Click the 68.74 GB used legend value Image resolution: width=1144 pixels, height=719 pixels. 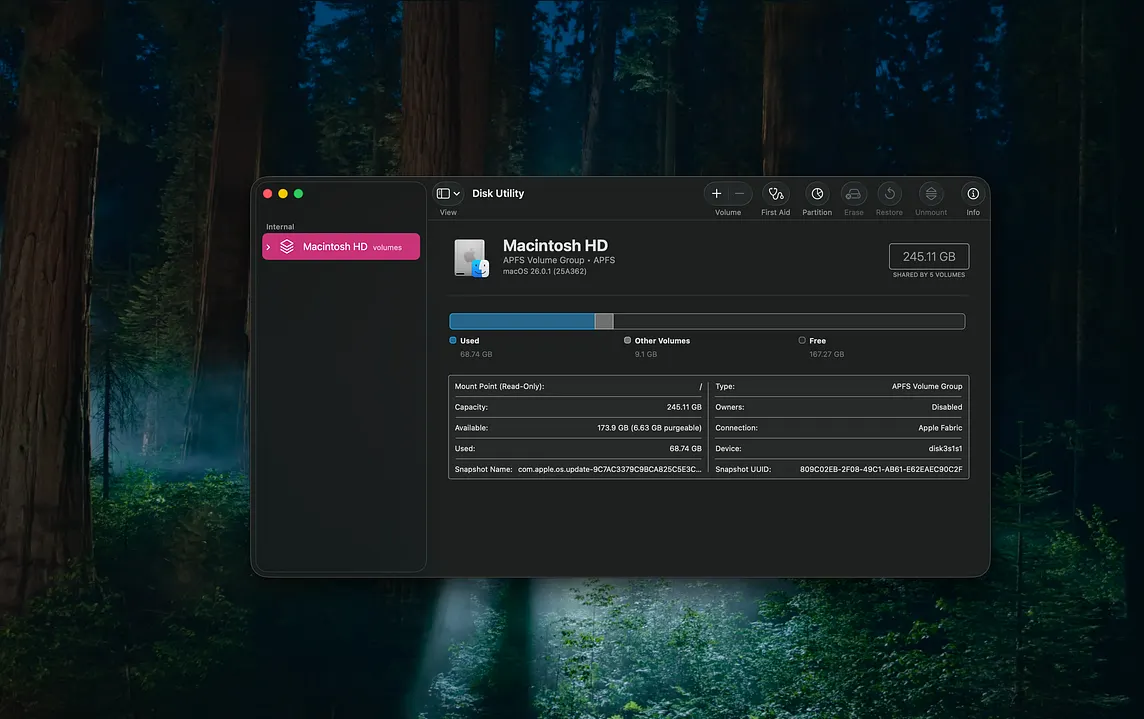click(476, 354)
